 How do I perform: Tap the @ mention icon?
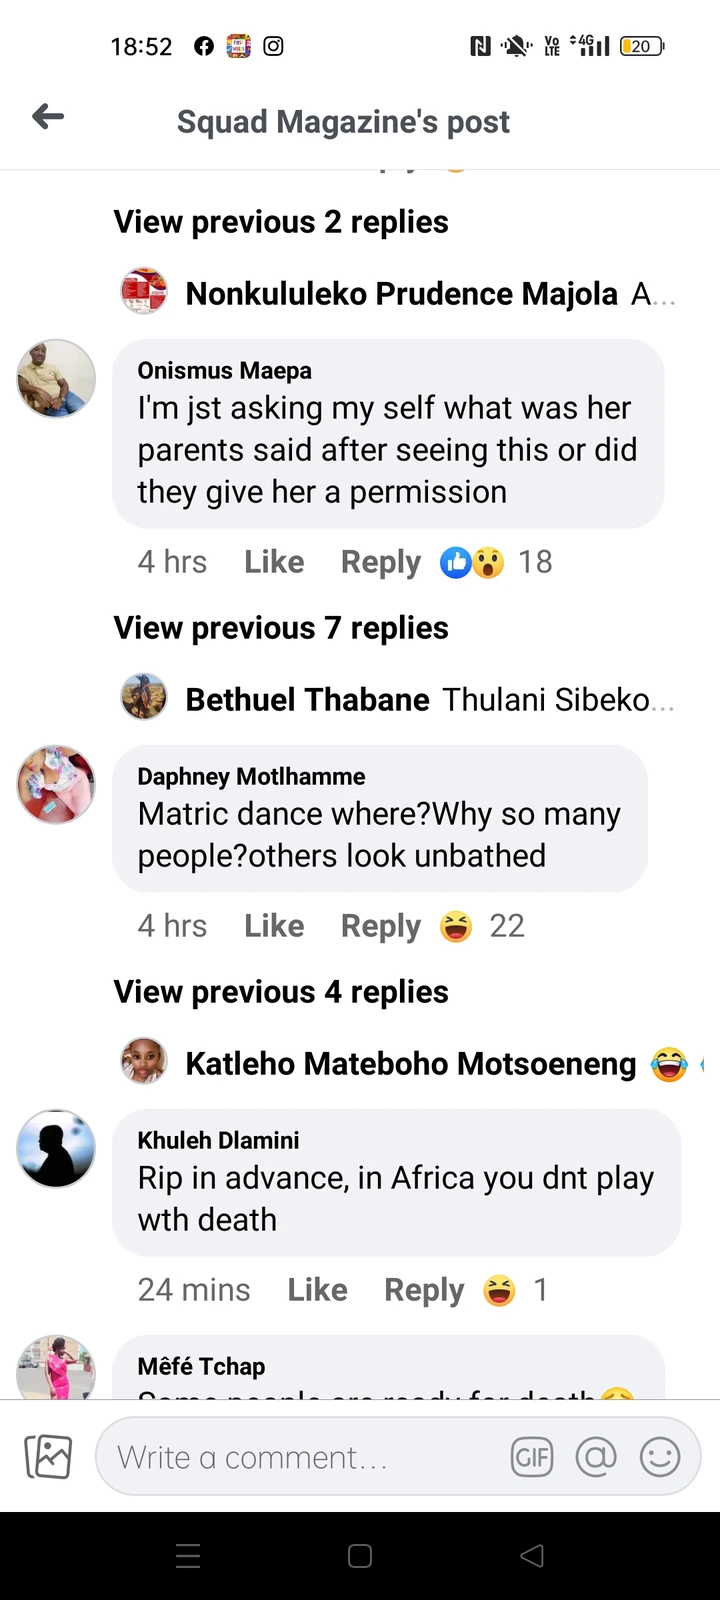596,1457
